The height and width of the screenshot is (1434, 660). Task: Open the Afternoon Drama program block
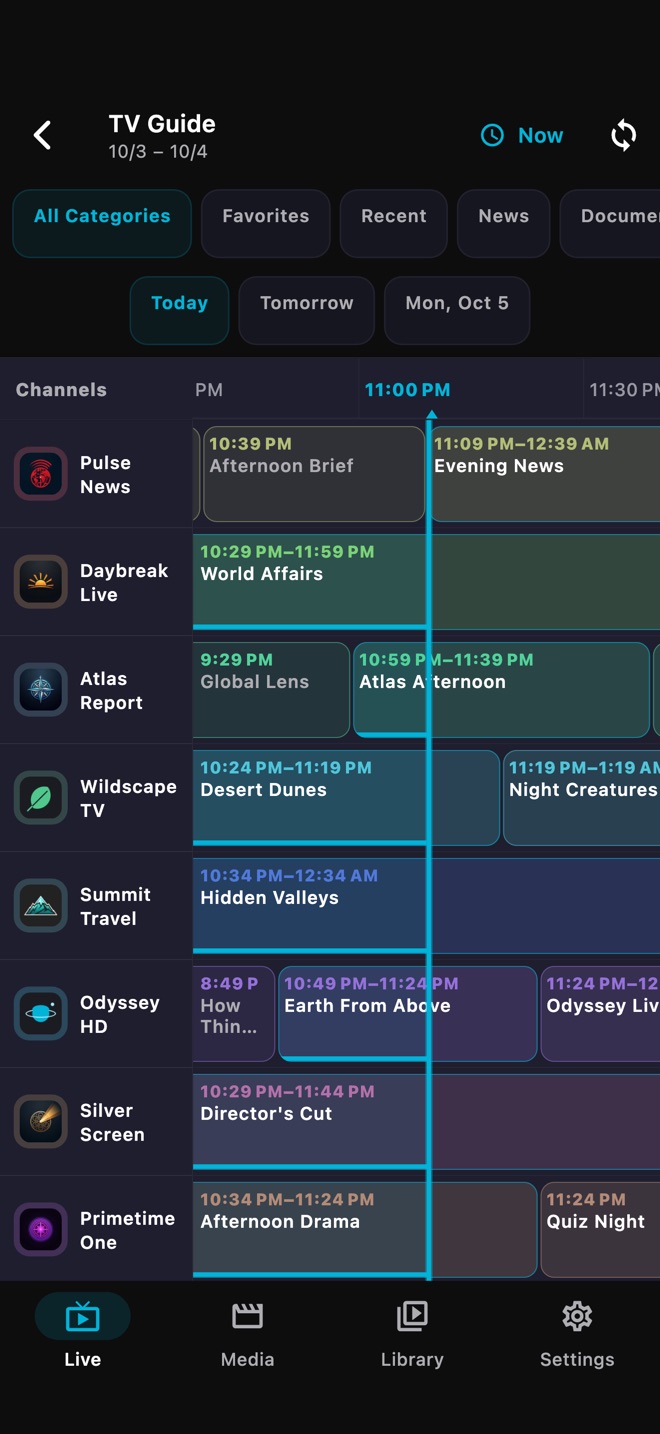pyautogui.click(x=364, y=1230)
